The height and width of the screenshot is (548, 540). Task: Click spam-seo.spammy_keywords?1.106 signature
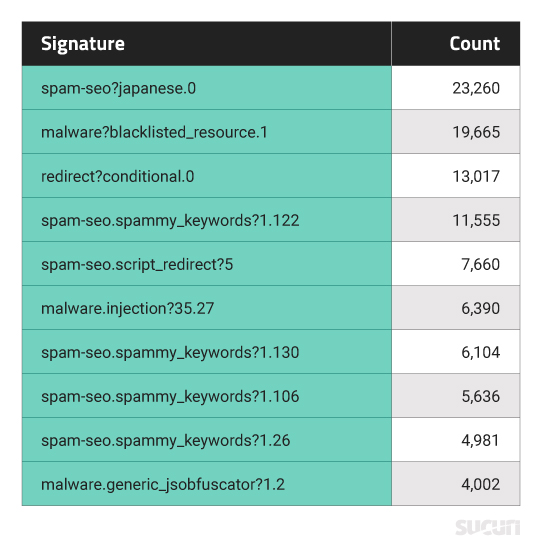tap(170, 397)
